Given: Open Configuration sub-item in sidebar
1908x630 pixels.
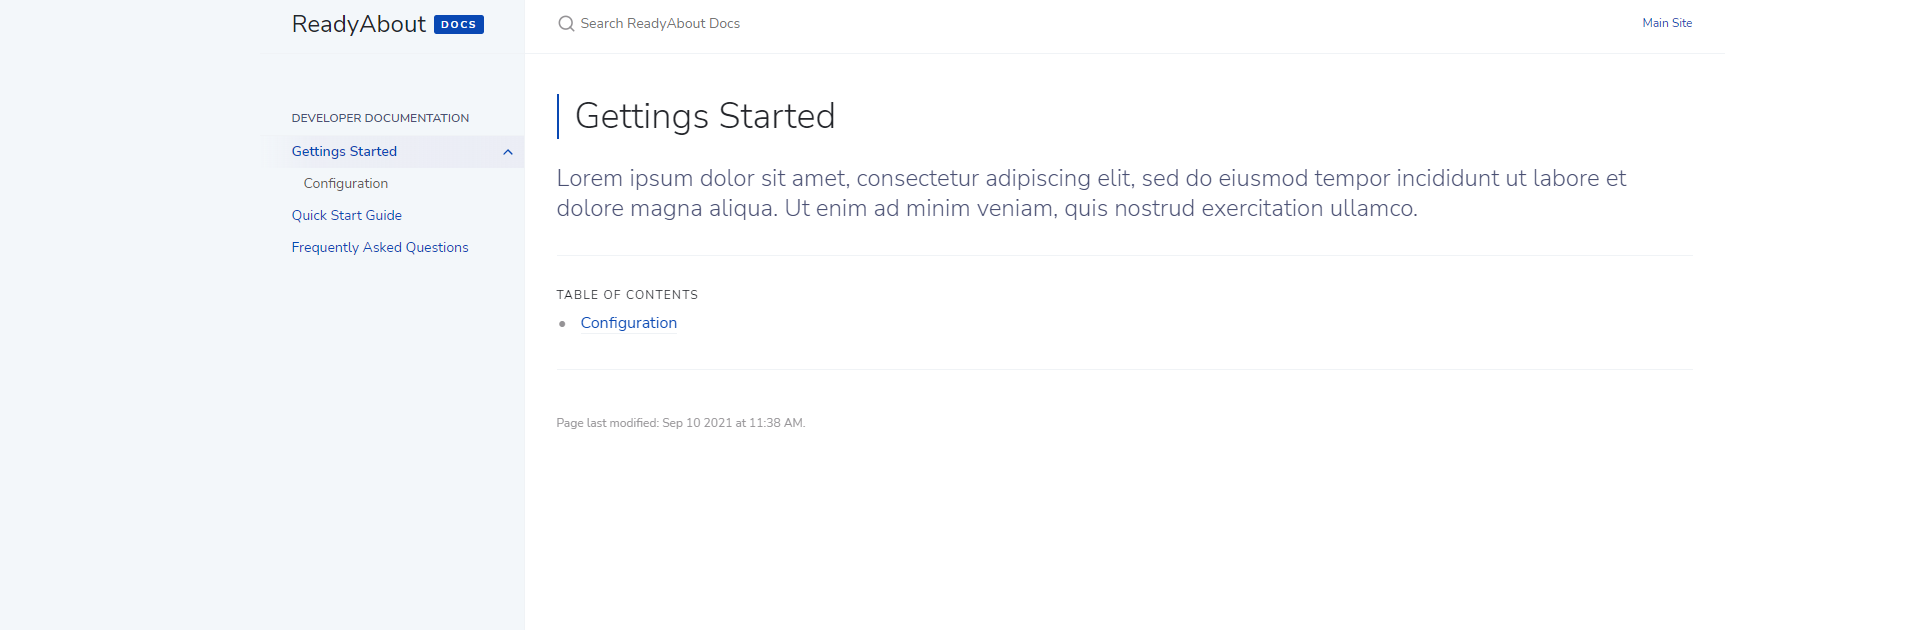Looking at the screenshot, I should coord(346,183).
